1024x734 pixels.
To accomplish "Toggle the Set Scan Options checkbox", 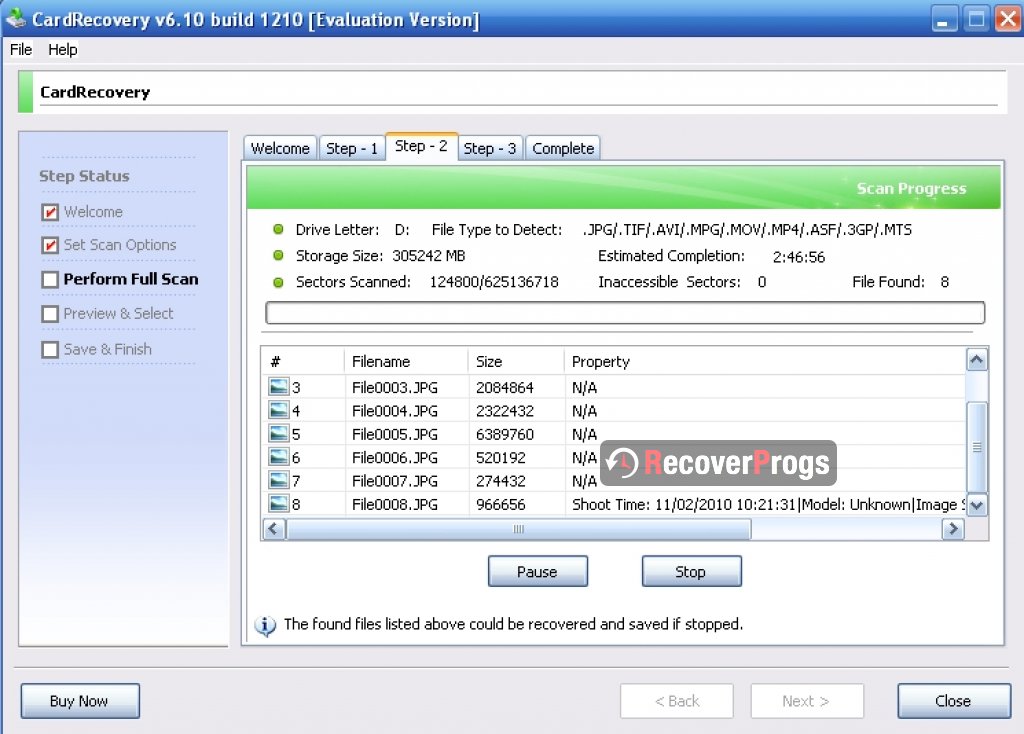I will [x=50, y=245].
